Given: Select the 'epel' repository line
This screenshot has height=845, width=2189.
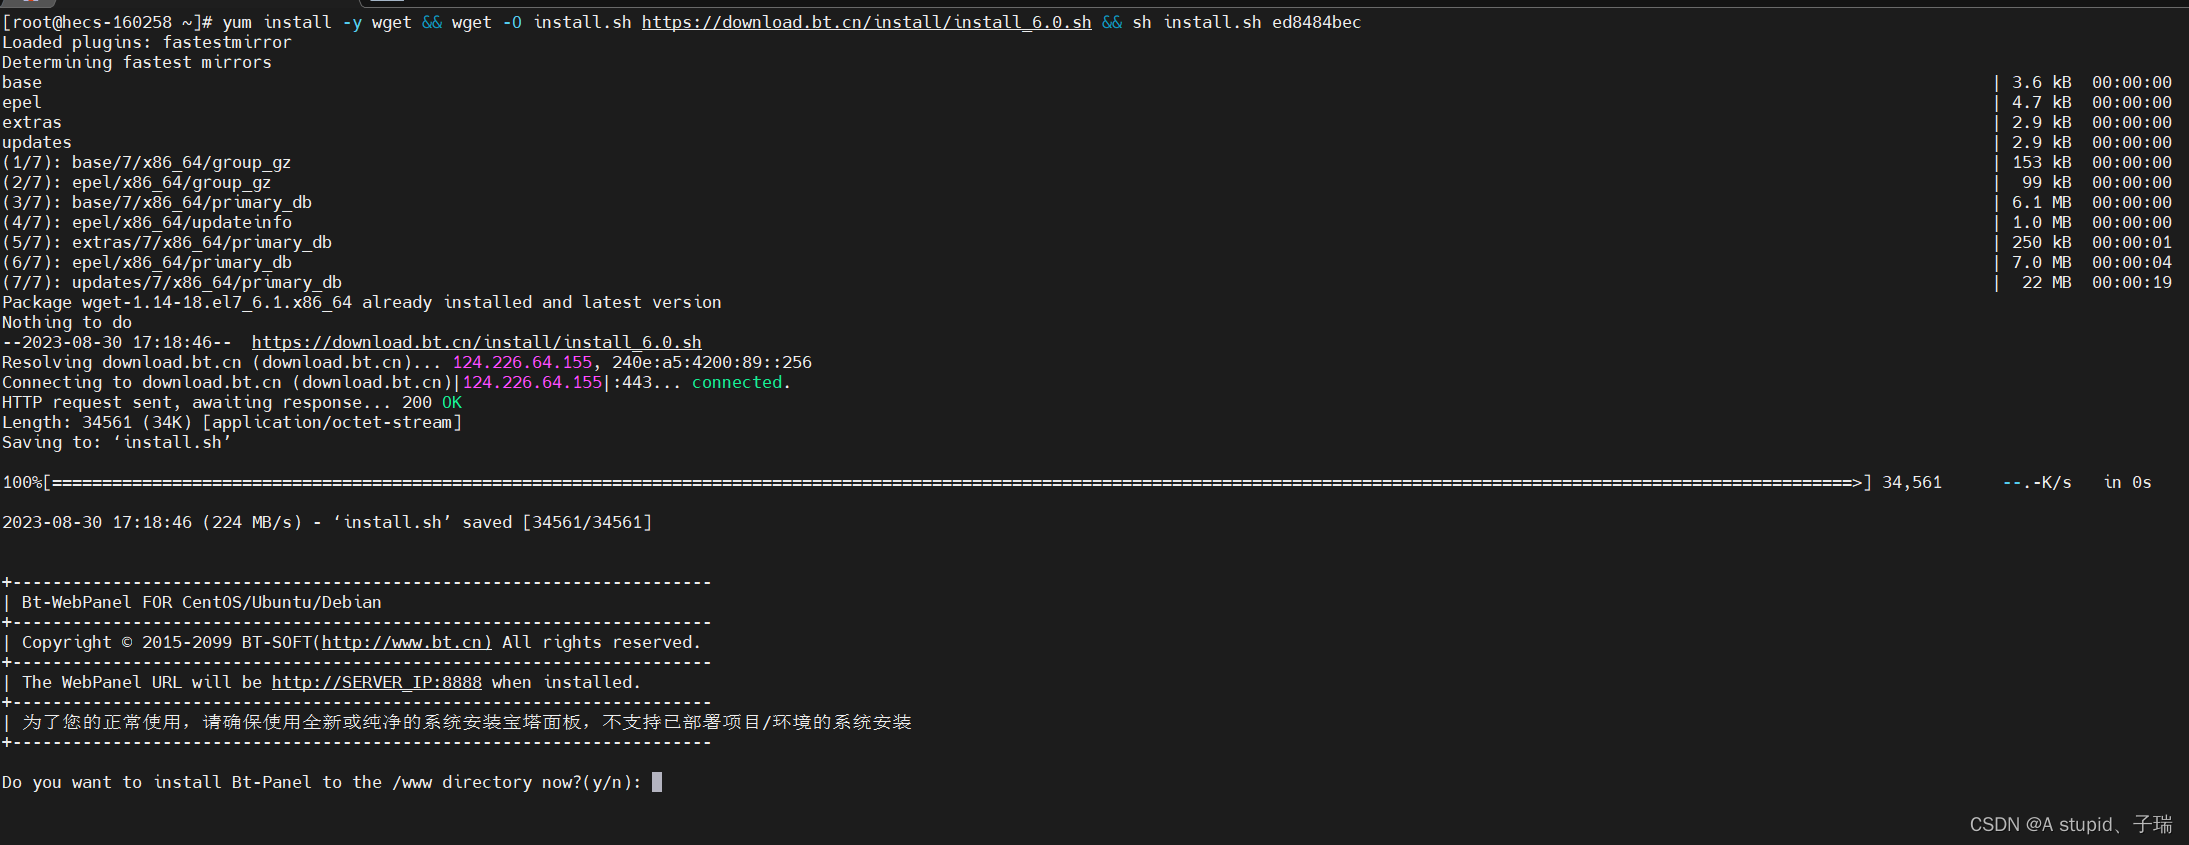Looking at the screenshot, I should [x=22, y=102].
